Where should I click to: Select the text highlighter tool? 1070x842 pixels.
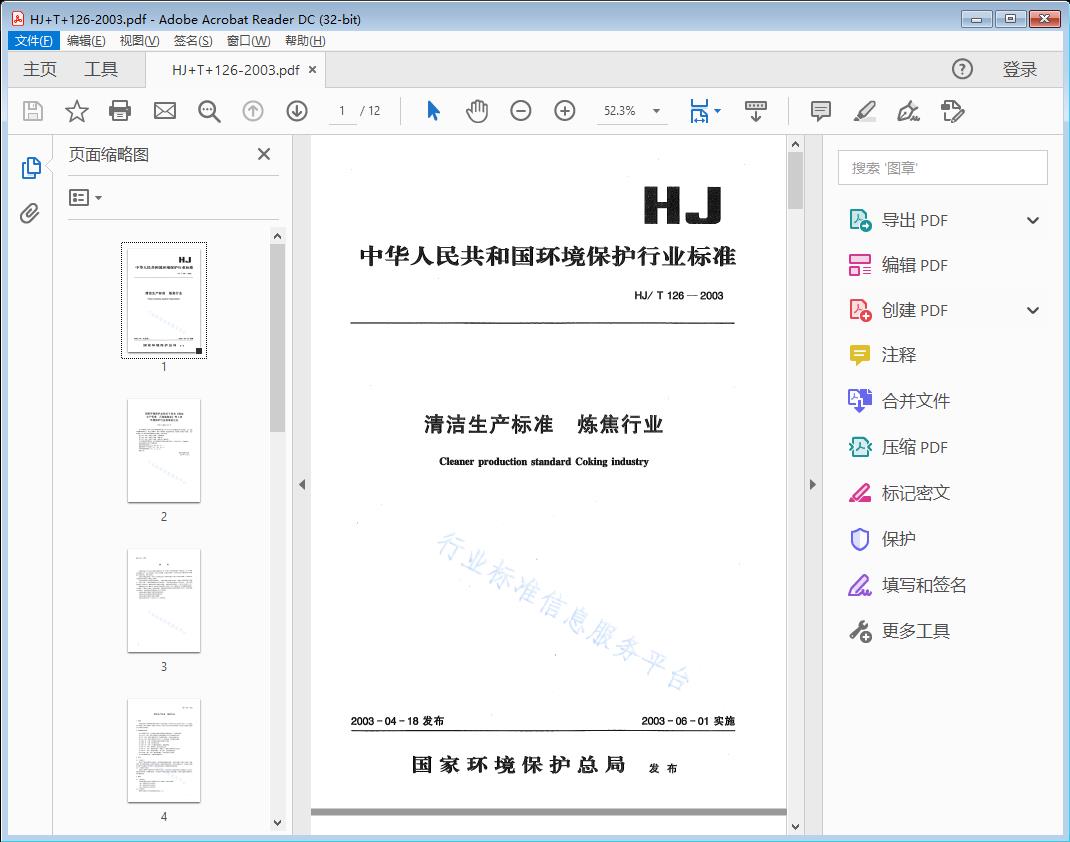[864, 111]
